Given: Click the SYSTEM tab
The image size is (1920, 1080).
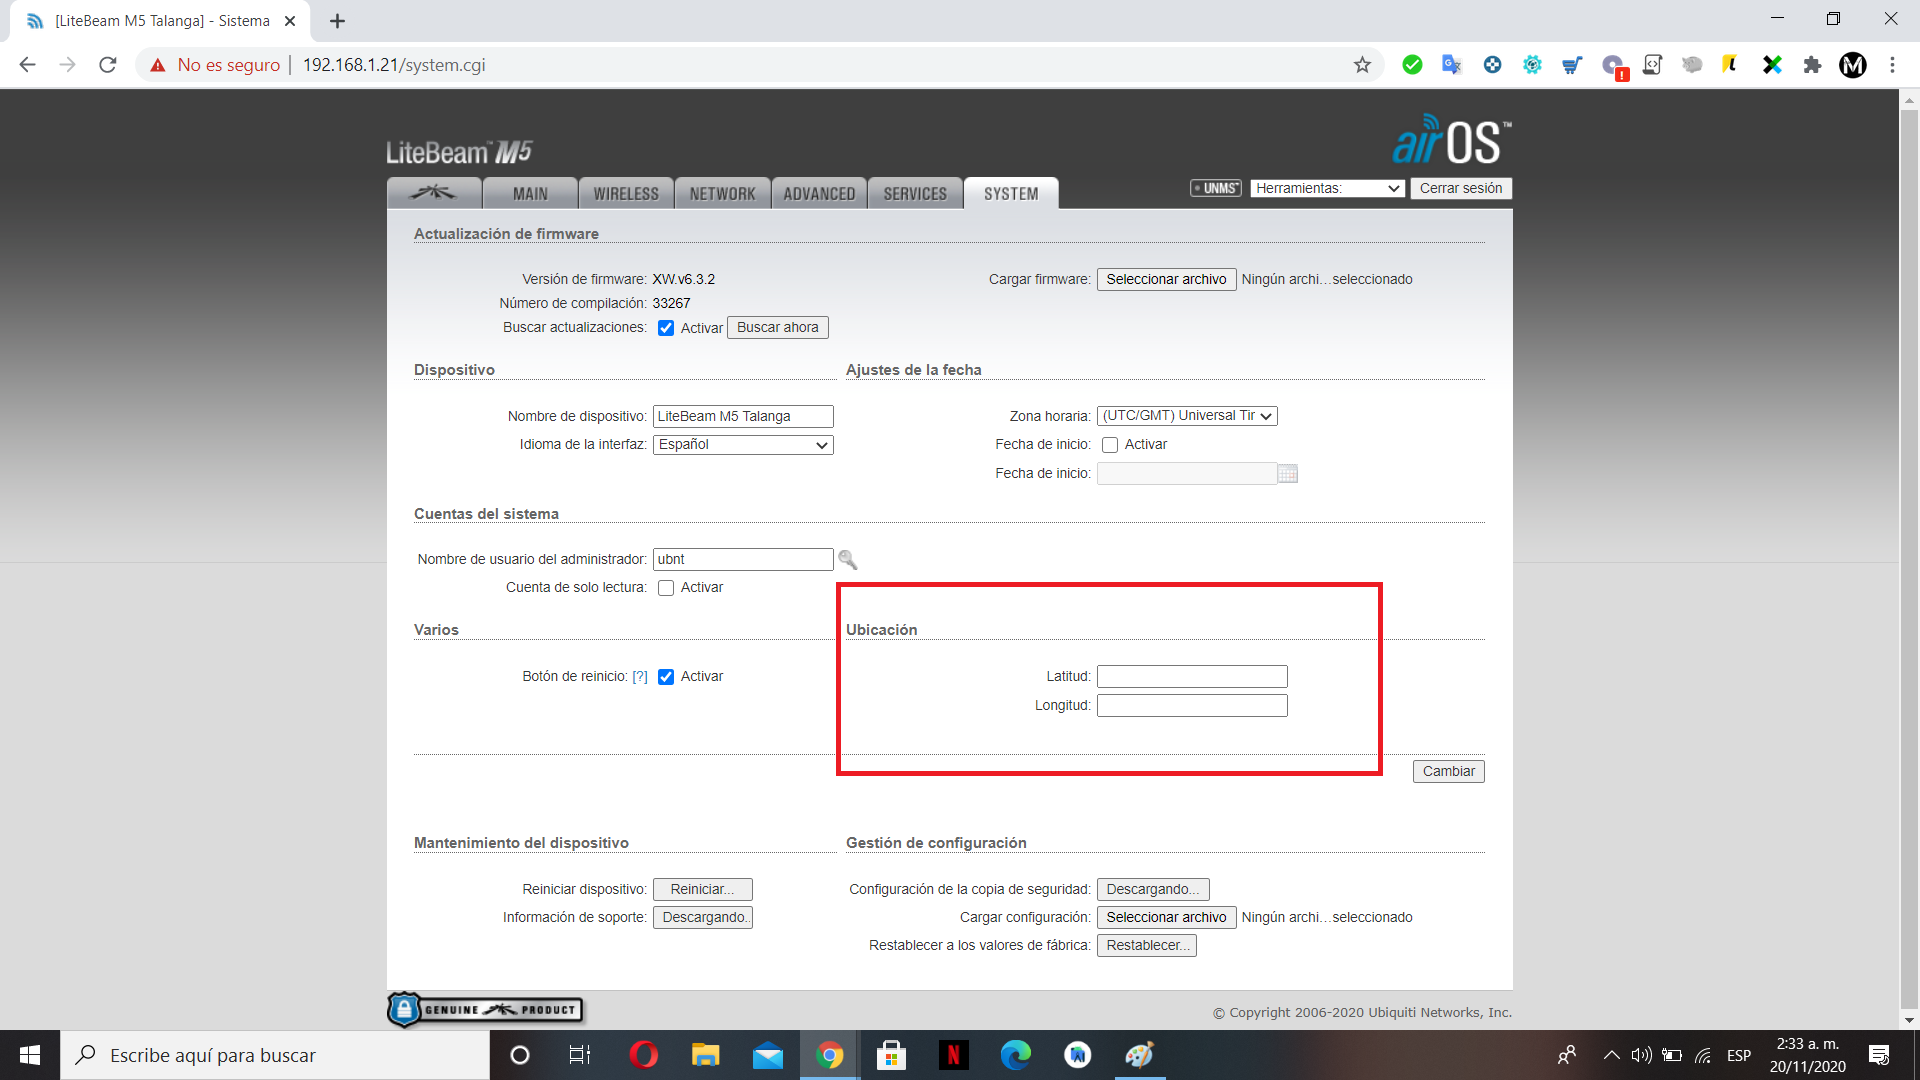Looking at the screenshot, I should pos(1011,193).
